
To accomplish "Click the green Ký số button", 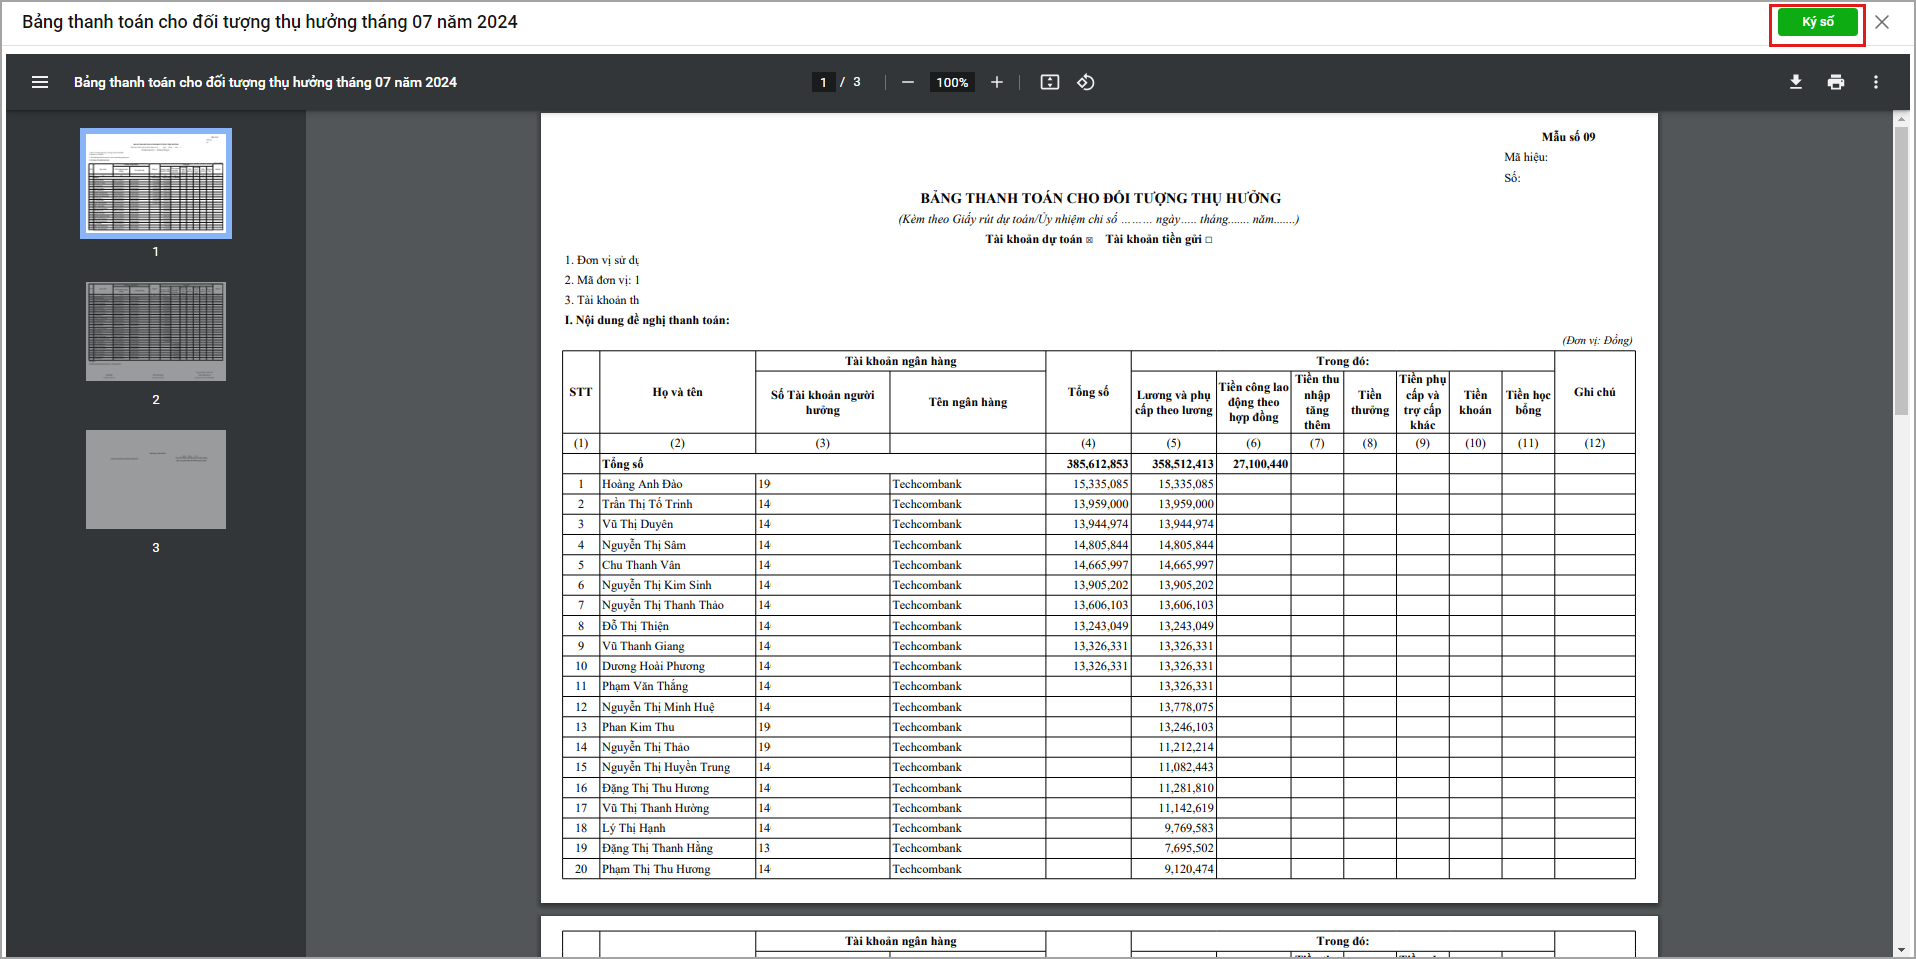I will [x=1817, y=22].
